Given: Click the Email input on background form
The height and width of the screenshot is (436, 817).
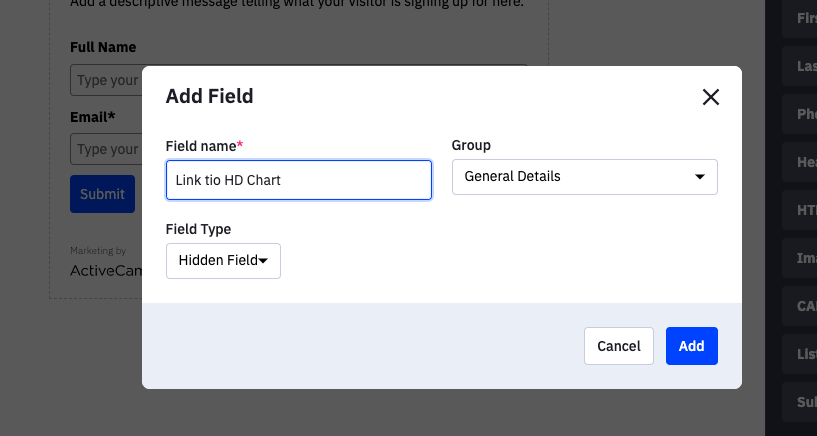Looking at the screenshot, I should (x=106, y=149).
